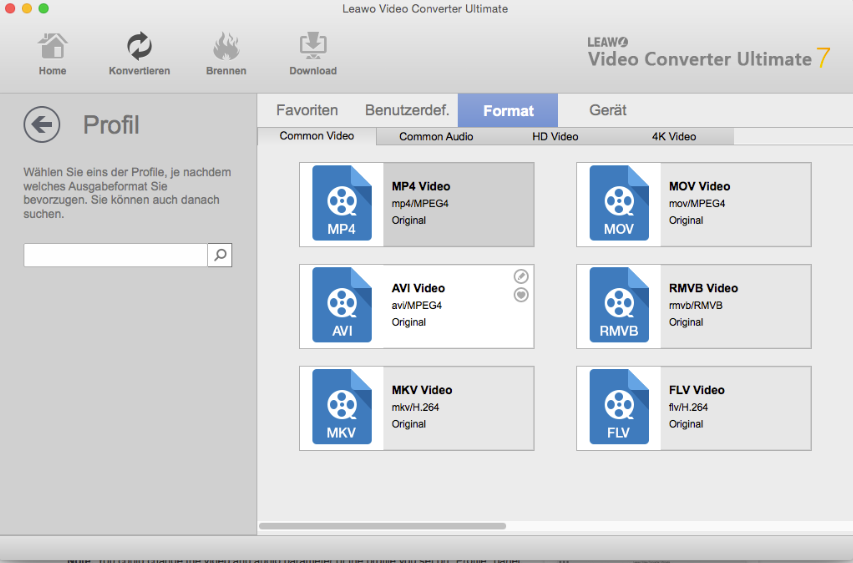Choose the MP4 Video profile
The height and width of the screenshot is (563, 853).
[x=417, y=204]
